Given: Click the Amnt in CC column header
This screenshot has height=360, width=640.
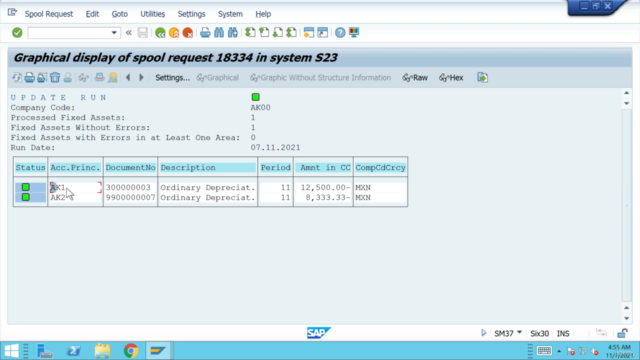Looking at the screenshot, I should point(323,168).
